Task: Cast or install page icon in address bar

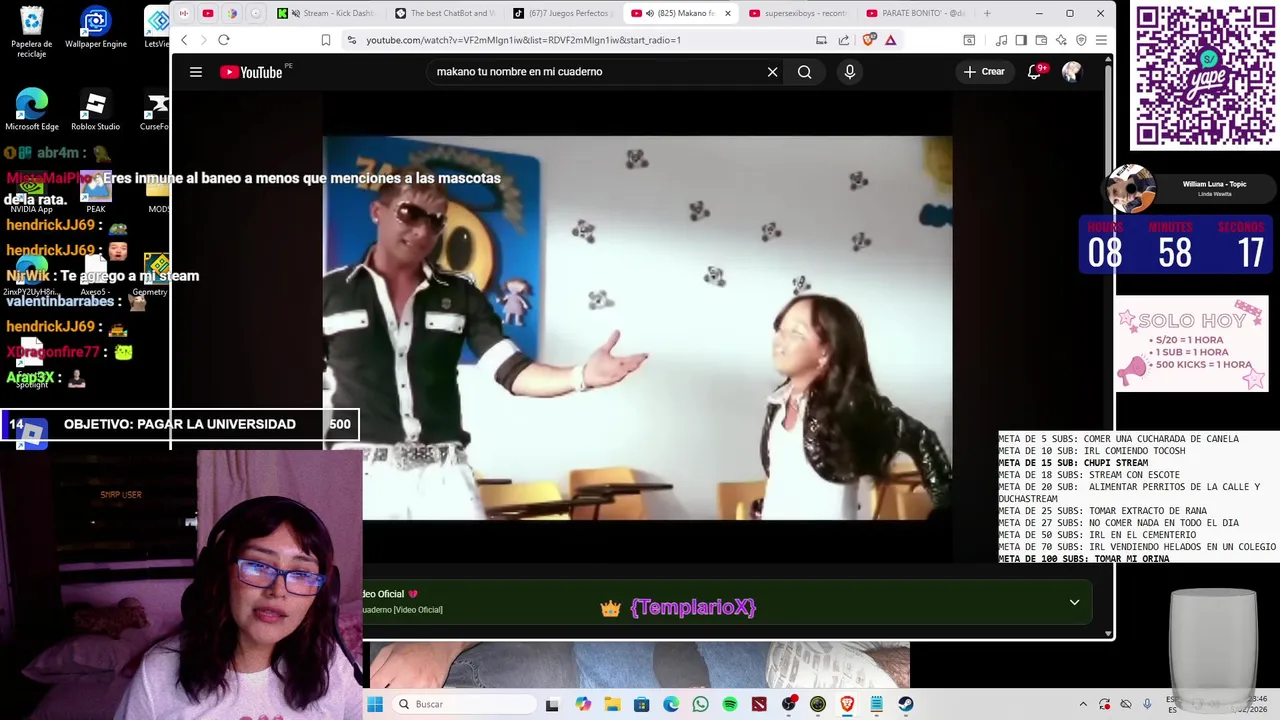Action: click(x=821, y=40)
